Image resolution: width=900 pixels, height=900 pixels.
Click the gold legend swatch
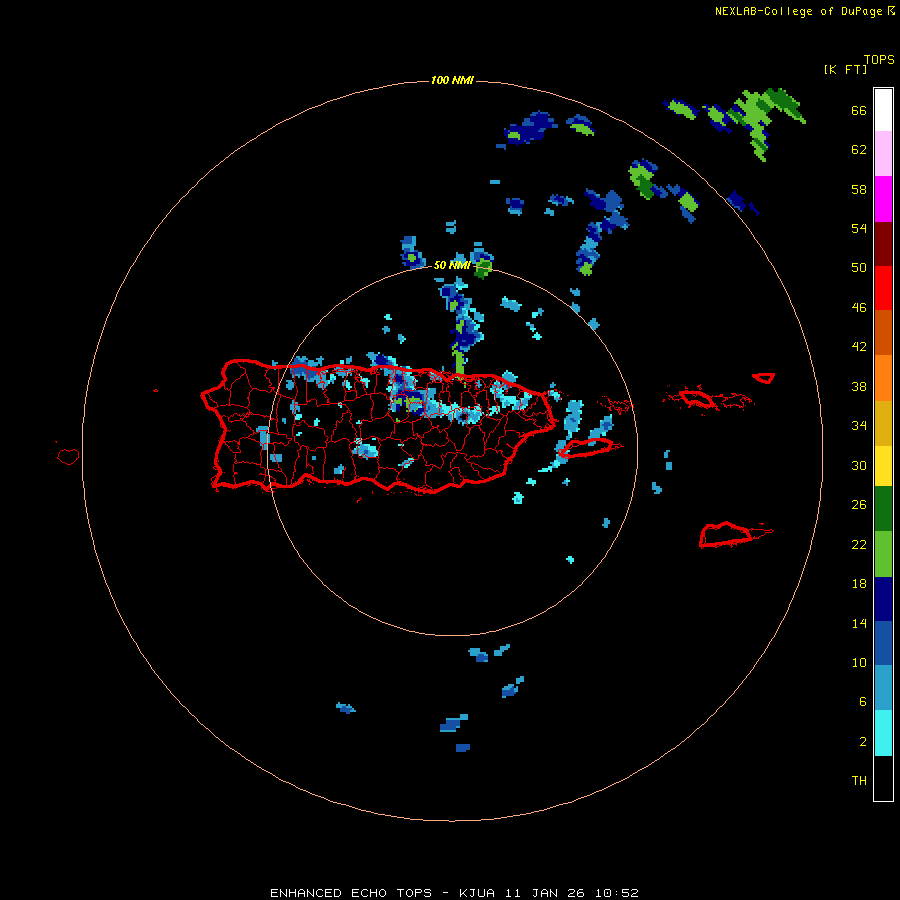point(883,422)
